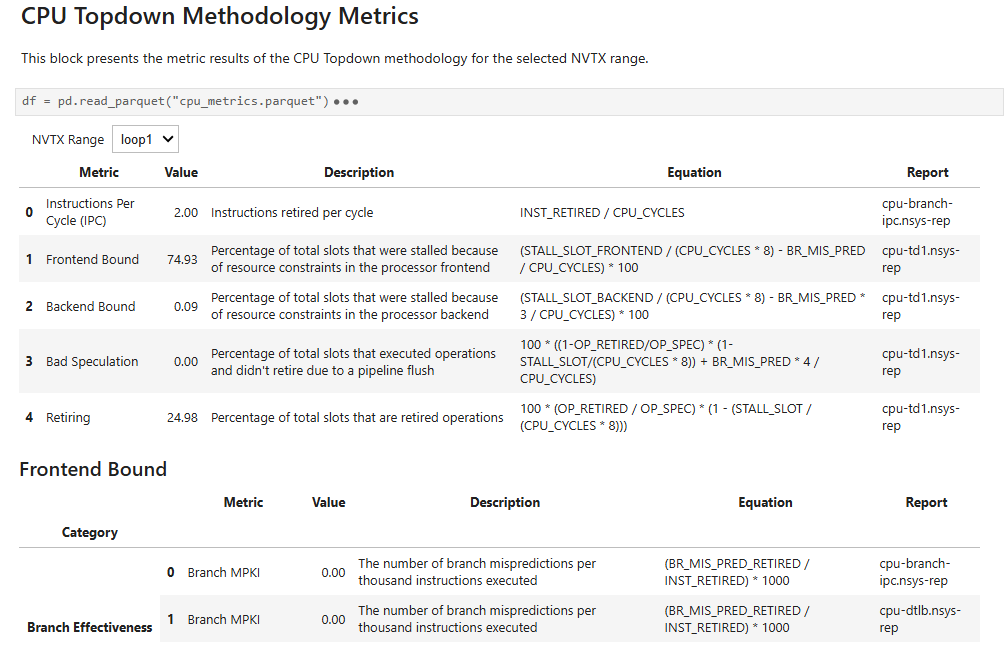Image resolution: width=1006 pixels, height=645 pixels.
Task: Click the Instructions Per Cycle (IPC) metric link
Action: 90,211
